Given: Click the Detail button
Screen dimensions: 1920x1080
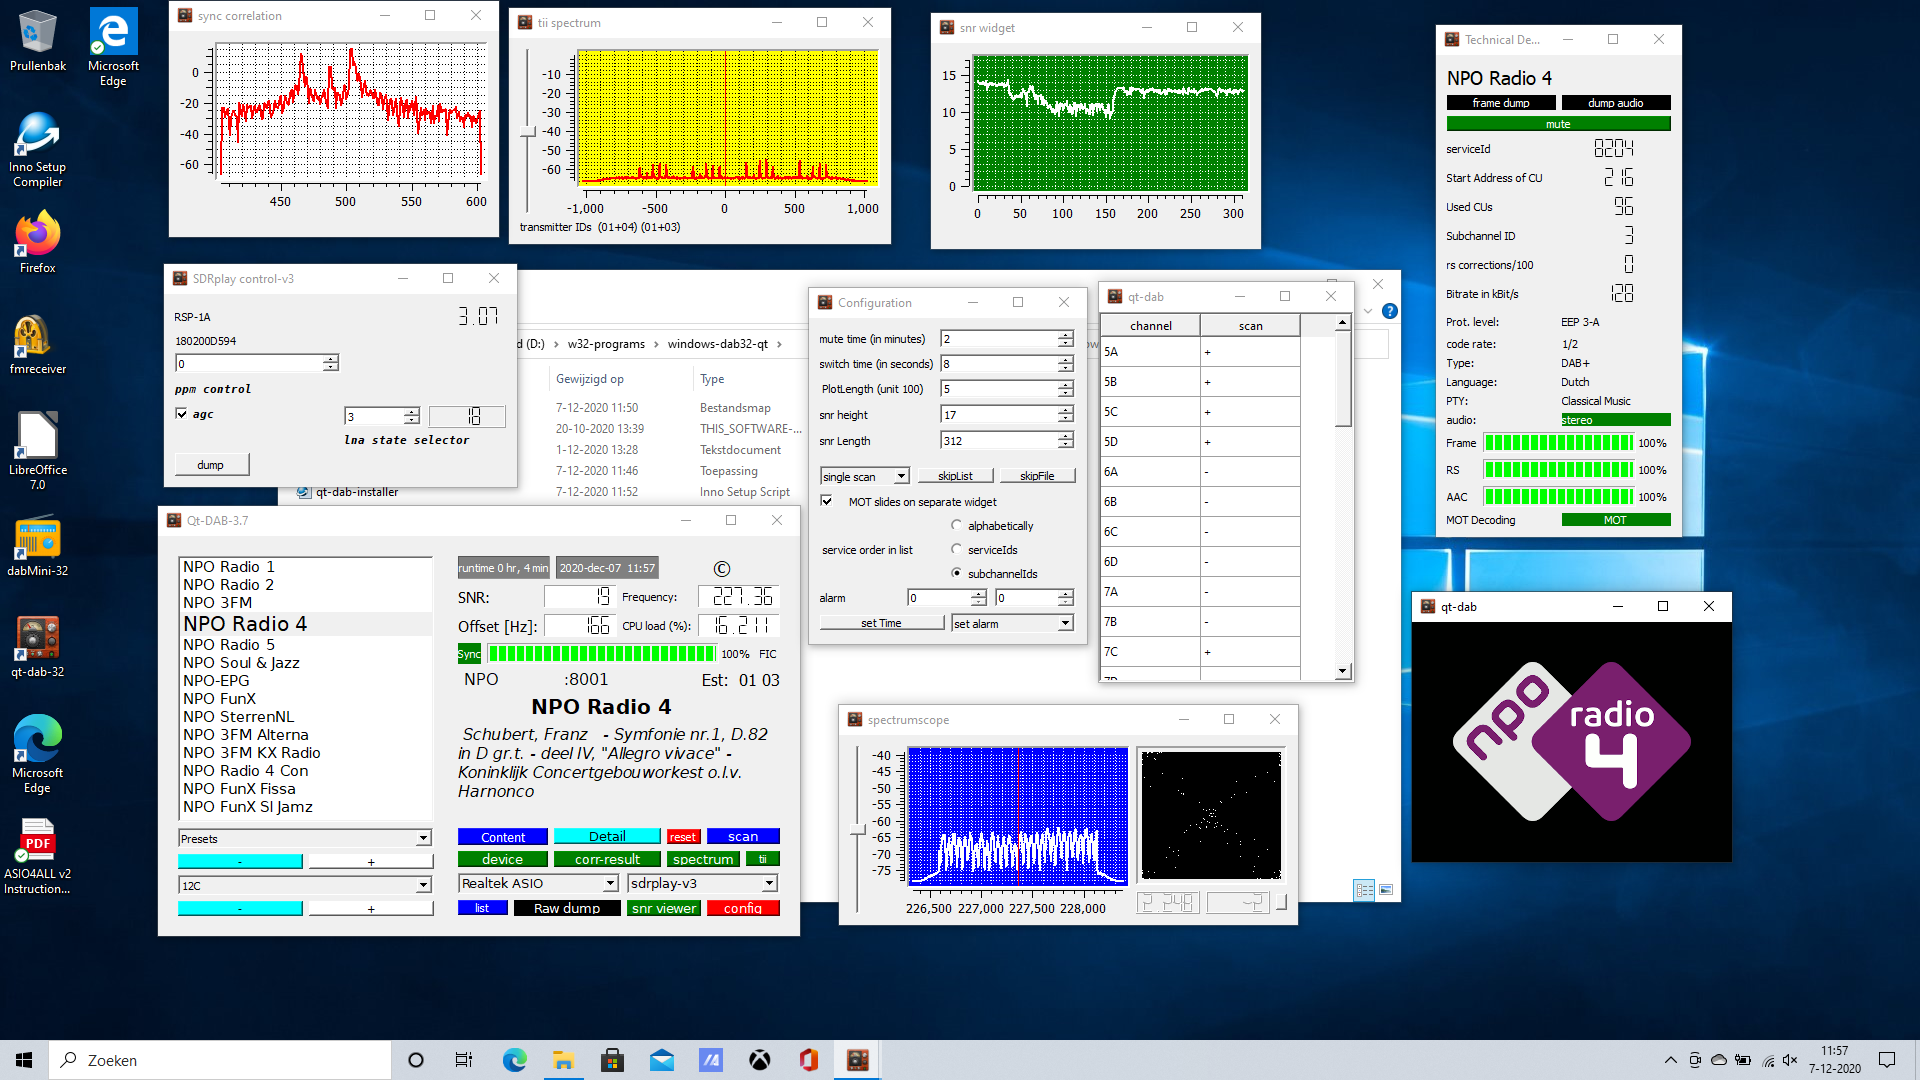Looking at the screenshot, I should click(607, 836).
